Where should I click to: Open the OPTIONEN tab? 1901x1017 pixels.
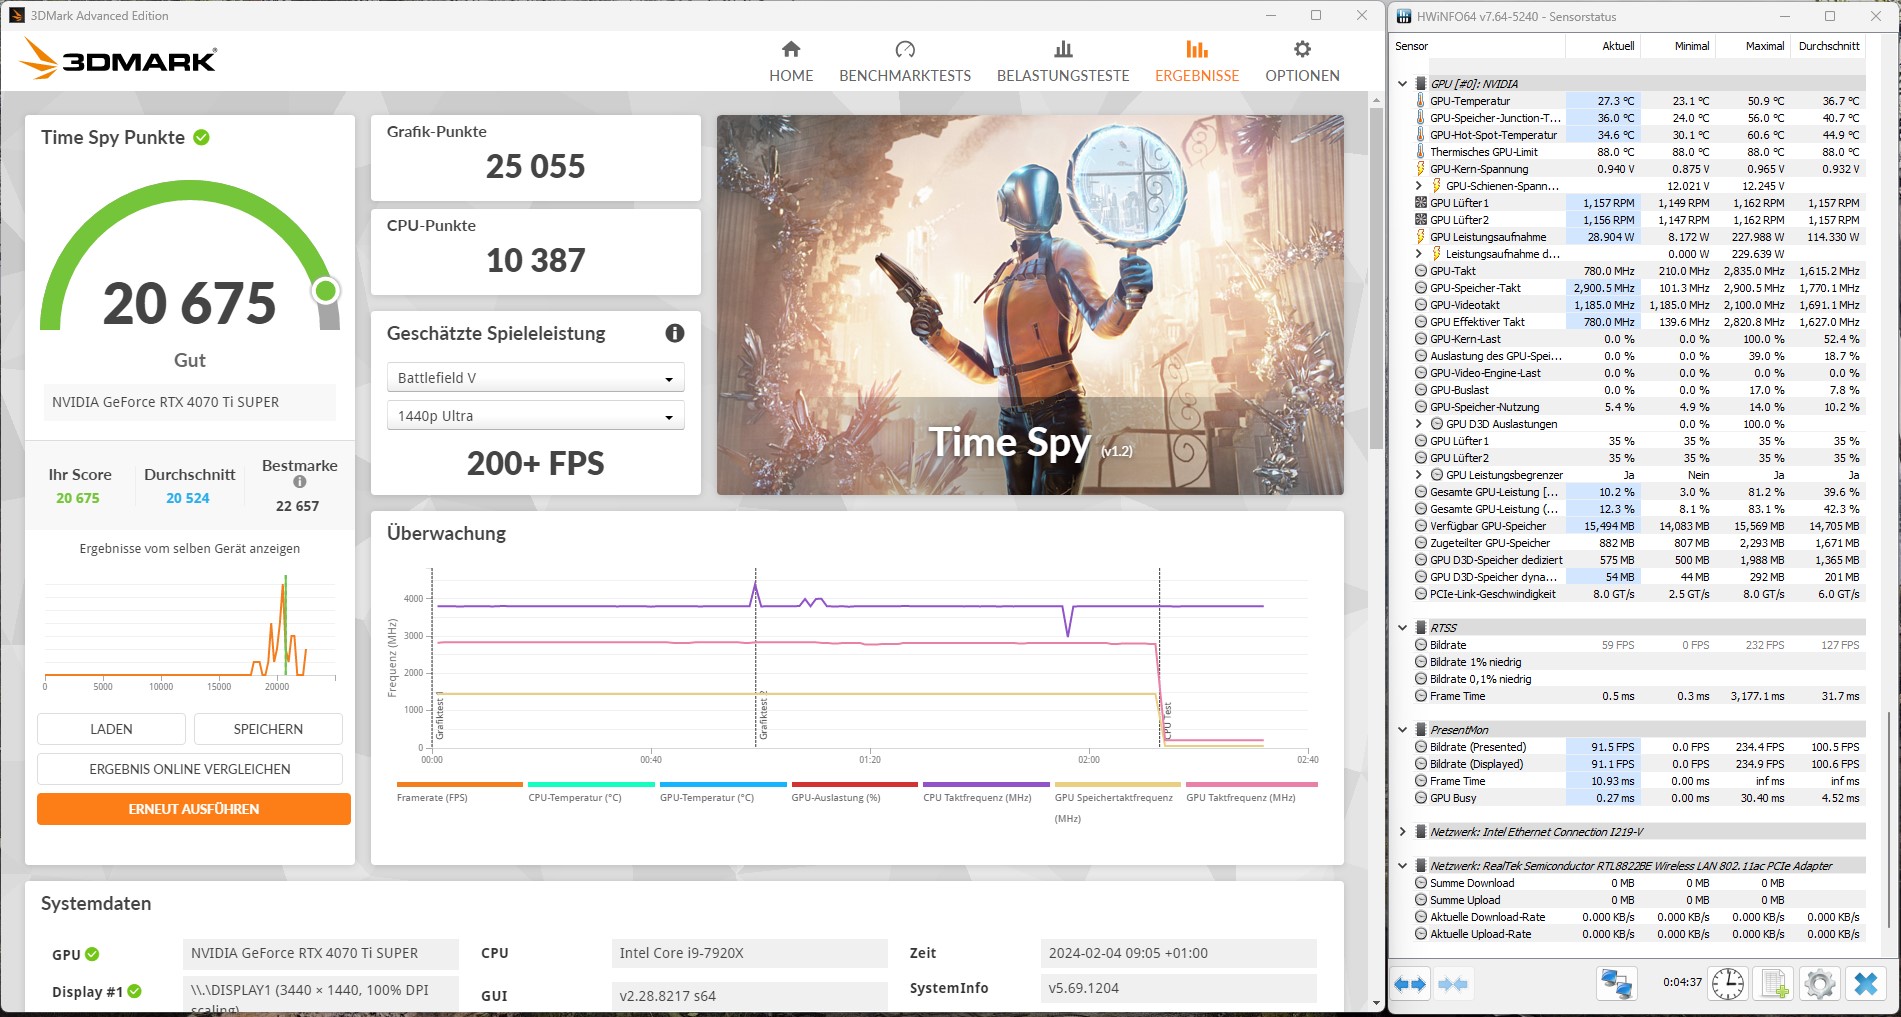tap(1302, 61)
